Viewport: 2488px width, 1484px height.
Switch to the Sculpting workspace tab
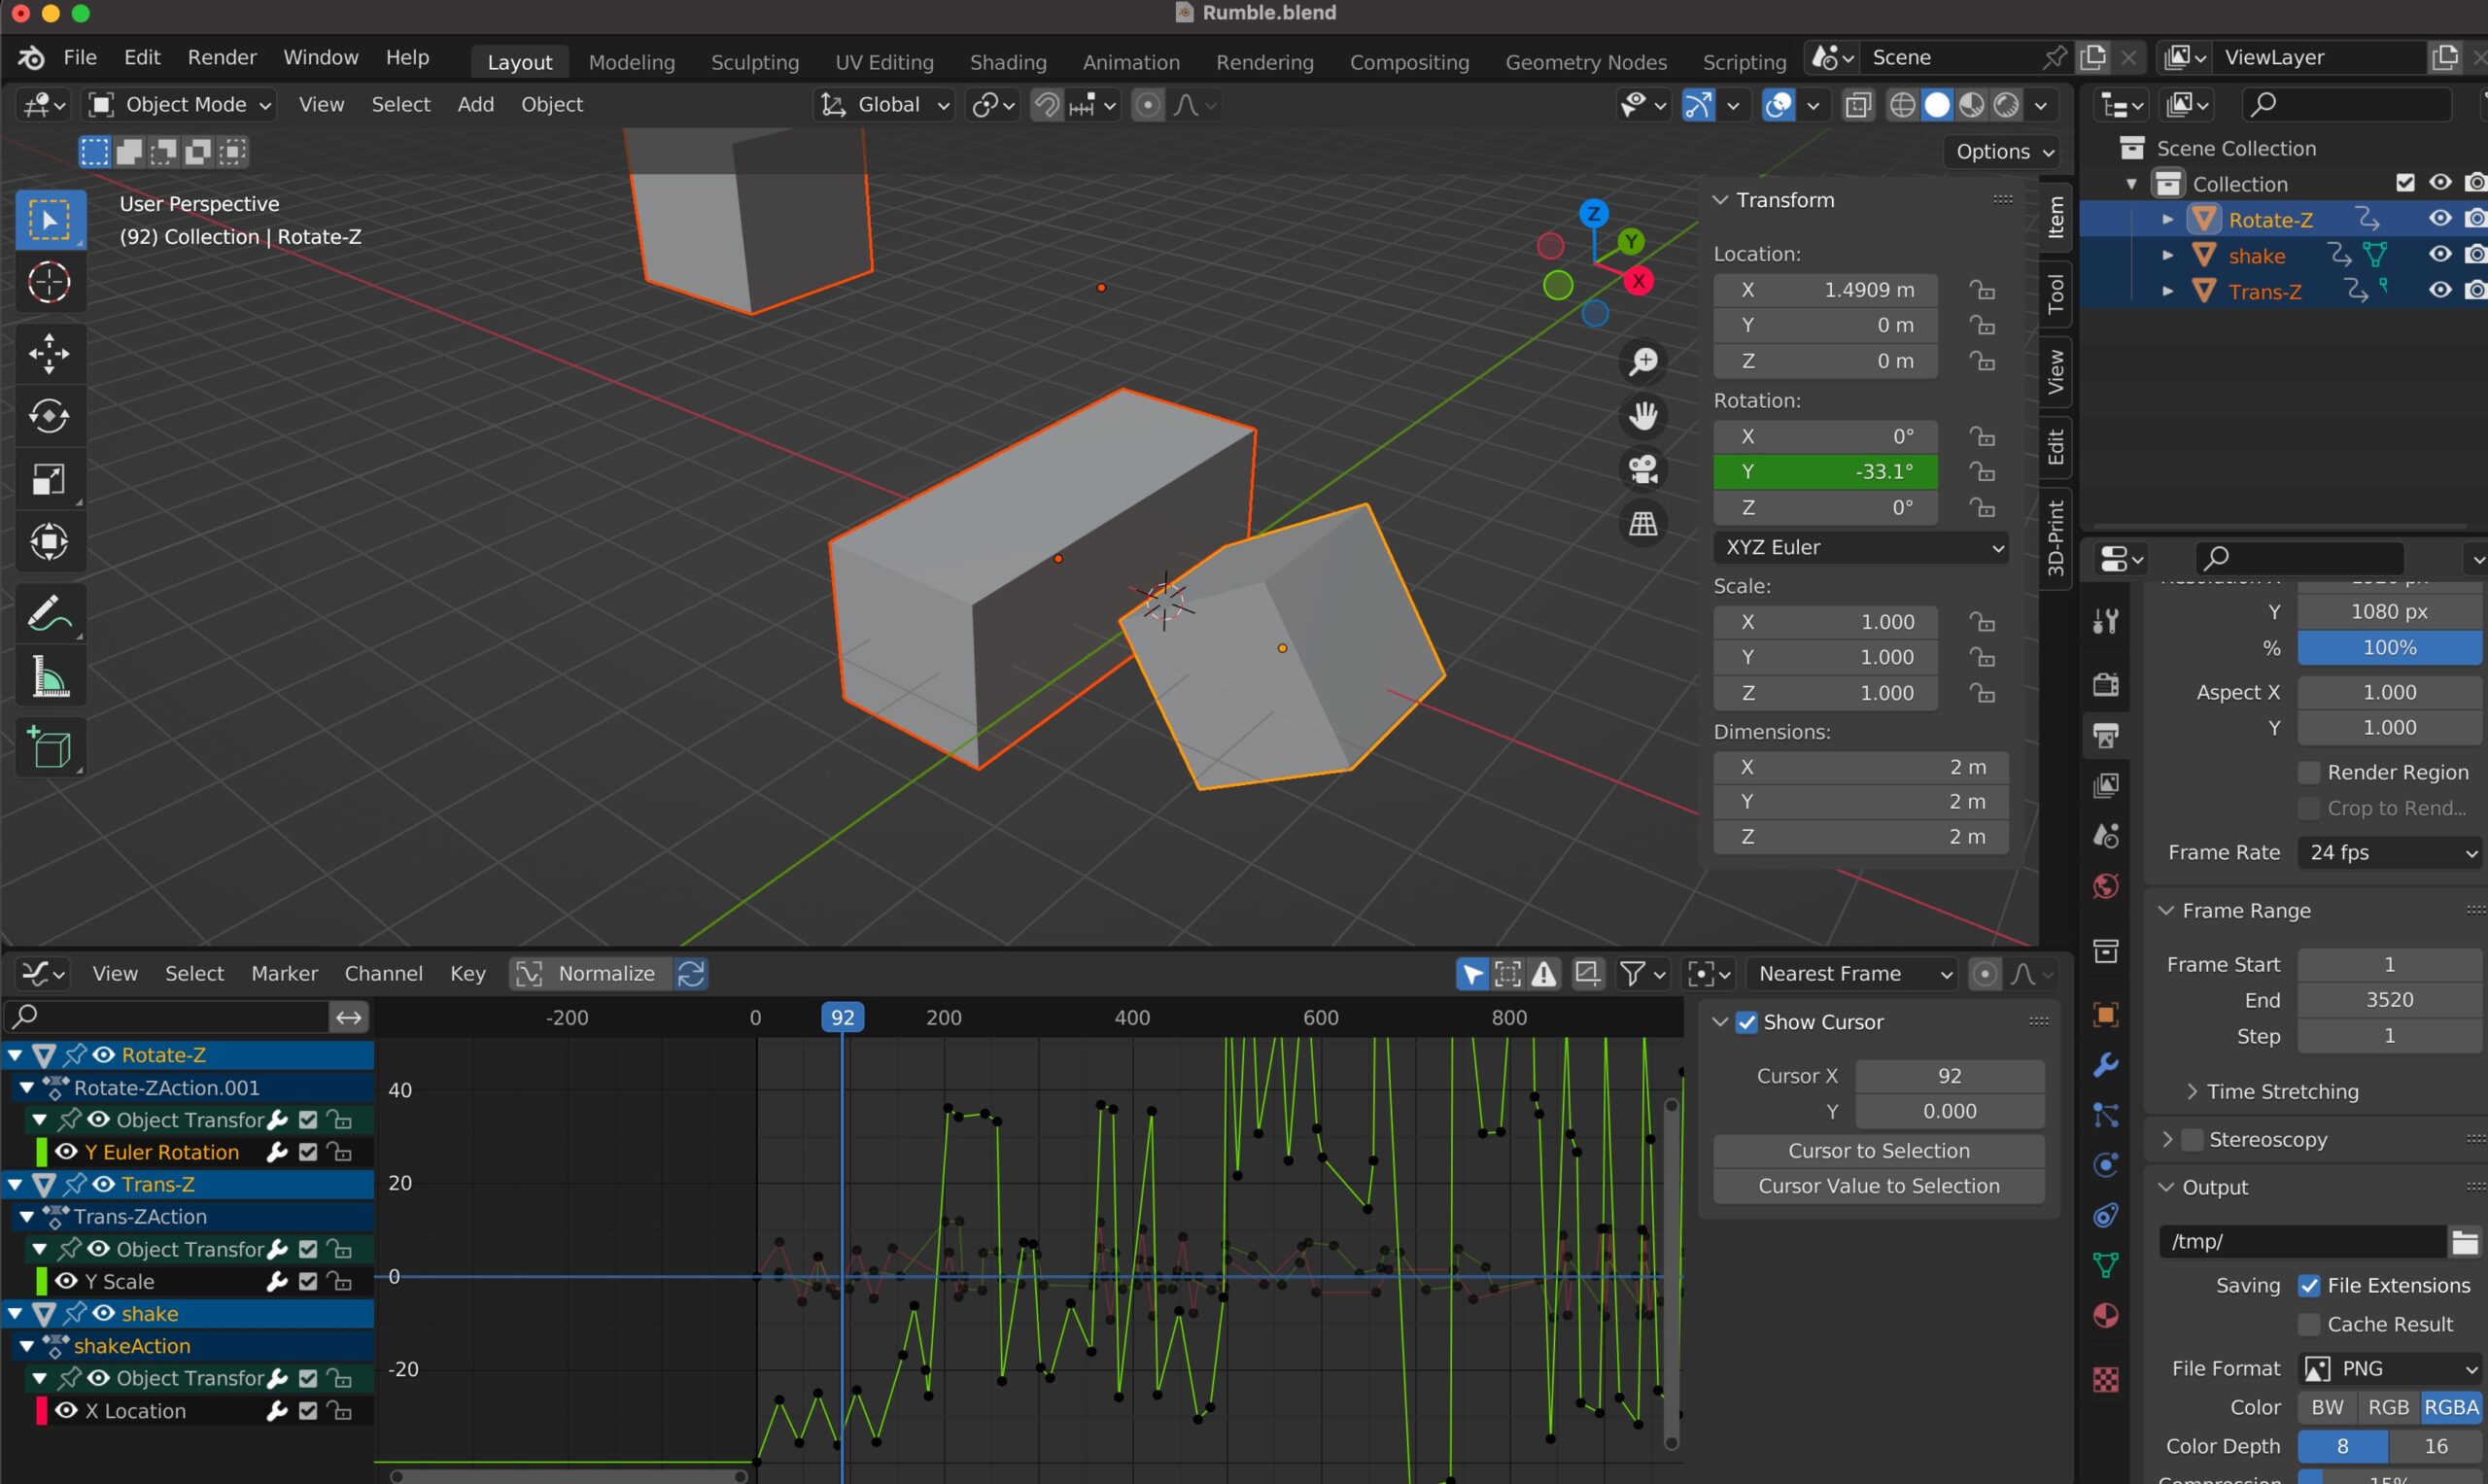click(x=754, y=62)
